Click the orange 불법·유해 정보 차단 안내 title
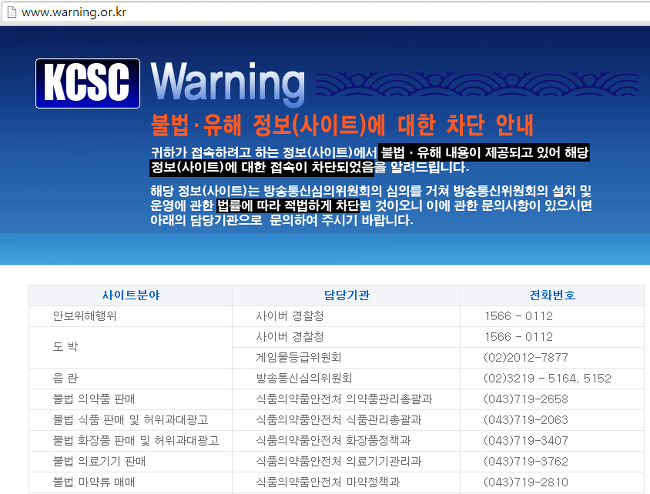Image resolution: width=650 pixels, height=494 pixels. tap(342, 125)
